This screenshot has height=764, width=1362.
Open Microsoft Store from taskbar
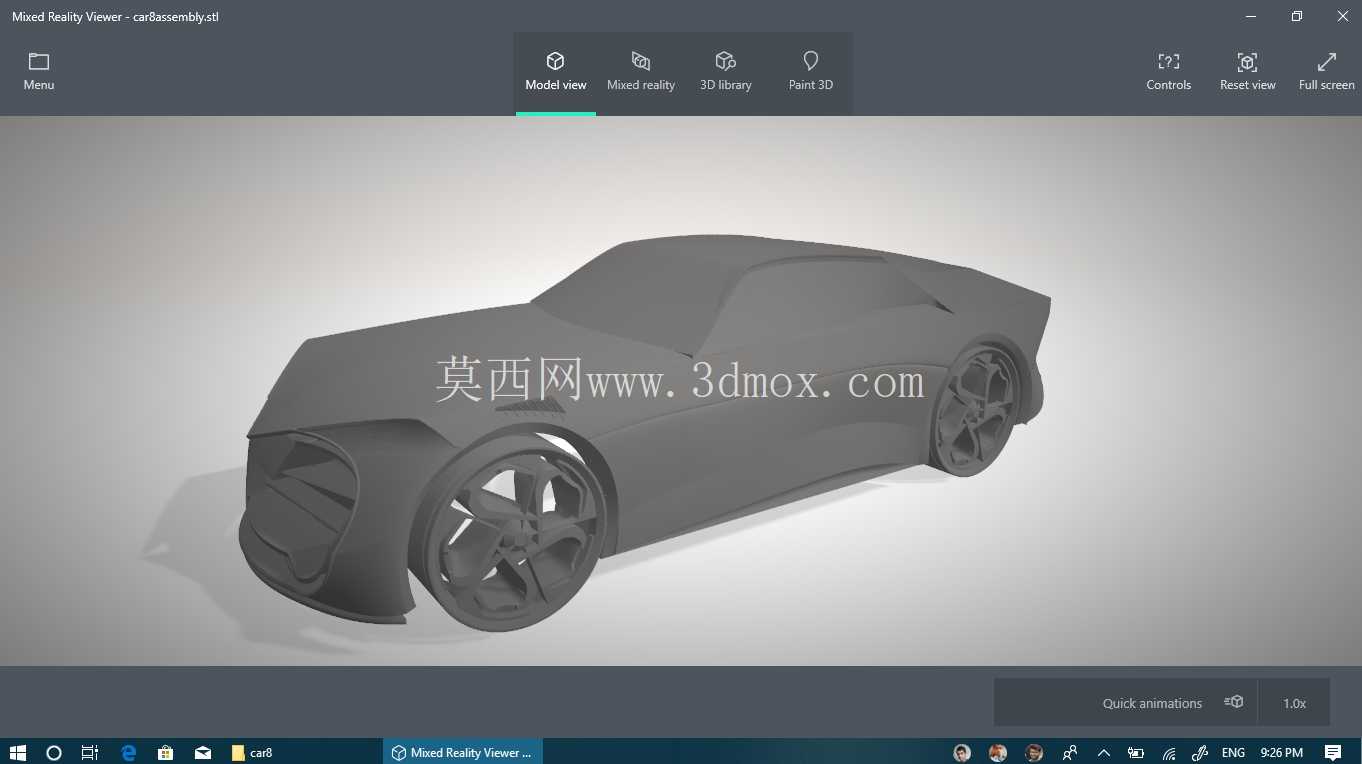click(x=166, y=752)
